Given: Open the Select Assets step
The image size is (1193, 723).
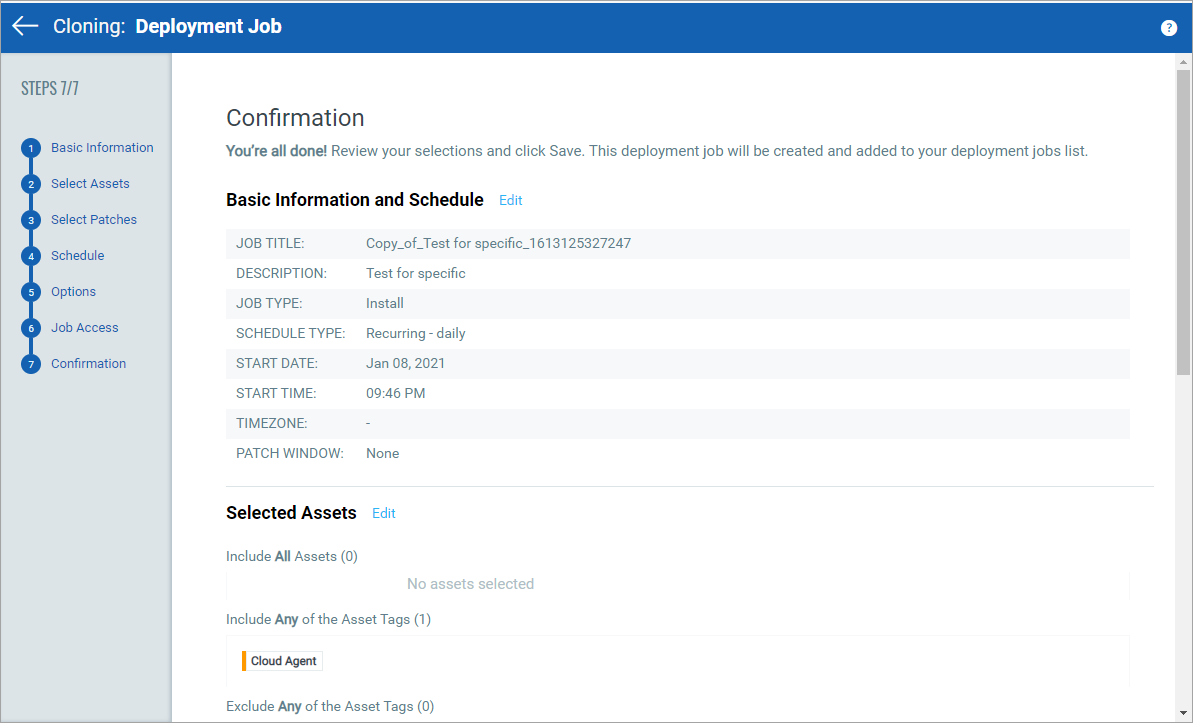Looking at the screenshot, I should 90,184.
